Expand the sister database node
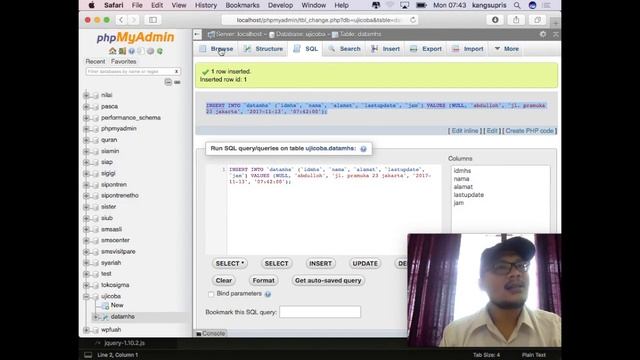 click(86, 207)
